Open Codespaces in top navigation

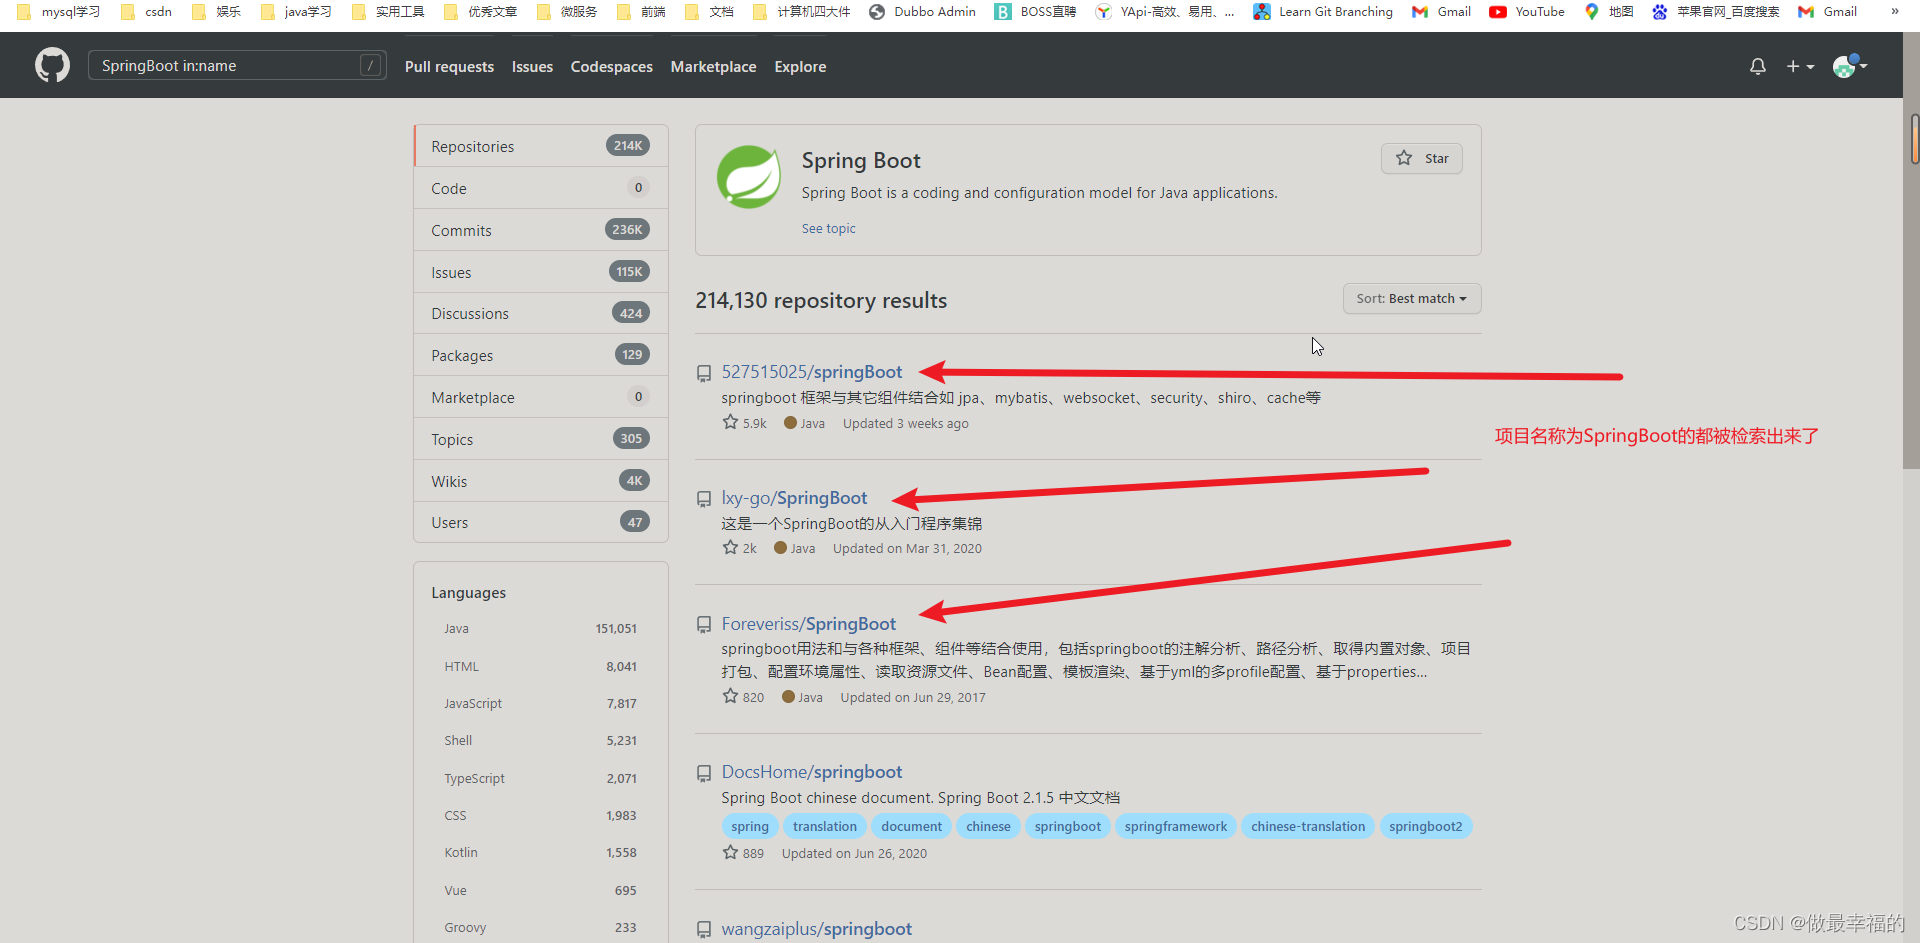(611, 67)
